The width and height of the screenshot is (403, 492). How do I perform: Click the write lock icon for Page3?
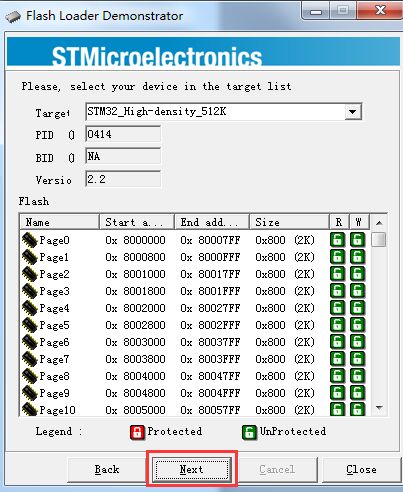click(x=358, y=291)
